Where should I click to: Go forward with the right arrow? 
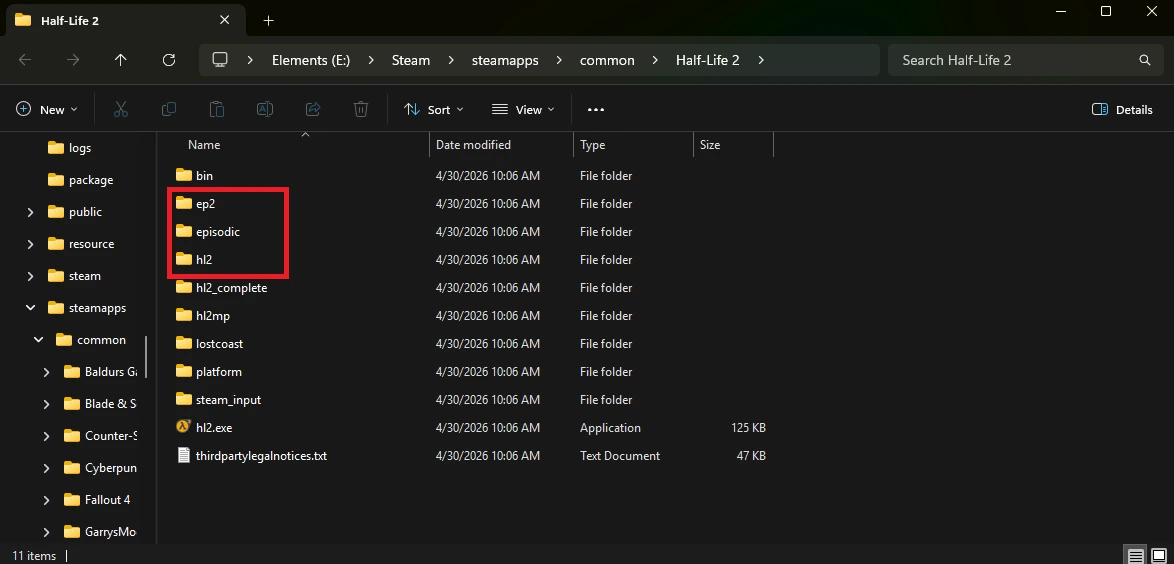click(x=73, y=60)
